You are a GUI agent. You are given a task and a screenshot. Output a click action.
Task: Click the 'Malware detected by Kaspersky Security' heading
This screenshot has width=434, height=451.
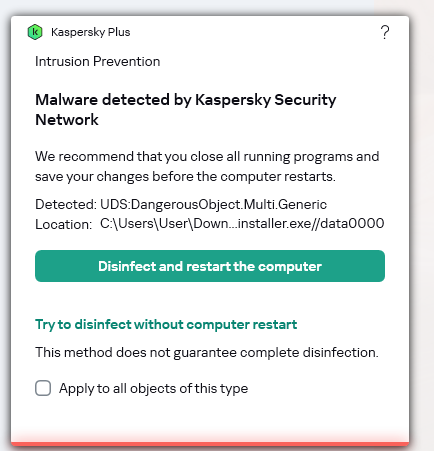[x=186, y=100]
